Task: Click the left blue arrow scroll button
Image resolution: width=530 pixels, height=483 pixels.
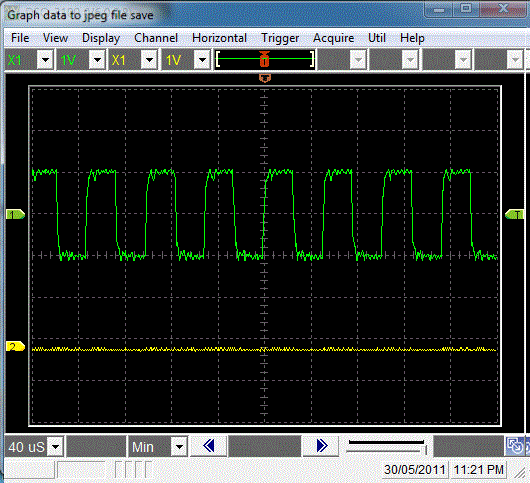Action: tap(209, 446)
